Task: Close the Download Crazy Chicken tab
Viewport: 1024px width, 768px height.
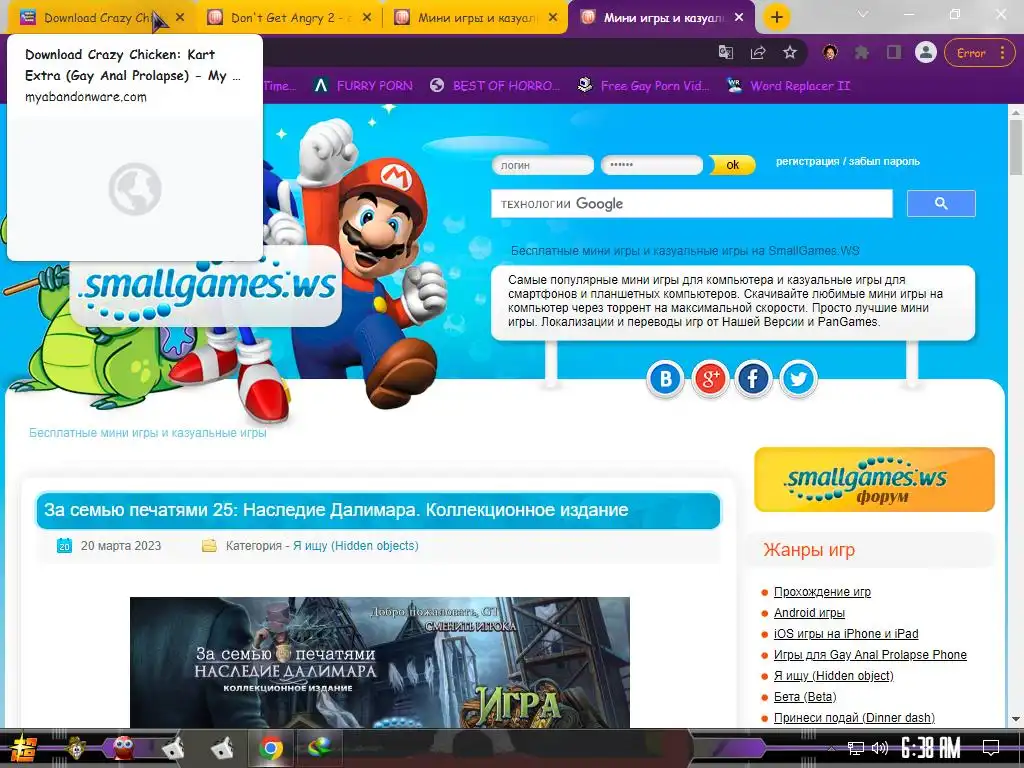Action: [180, 18]
